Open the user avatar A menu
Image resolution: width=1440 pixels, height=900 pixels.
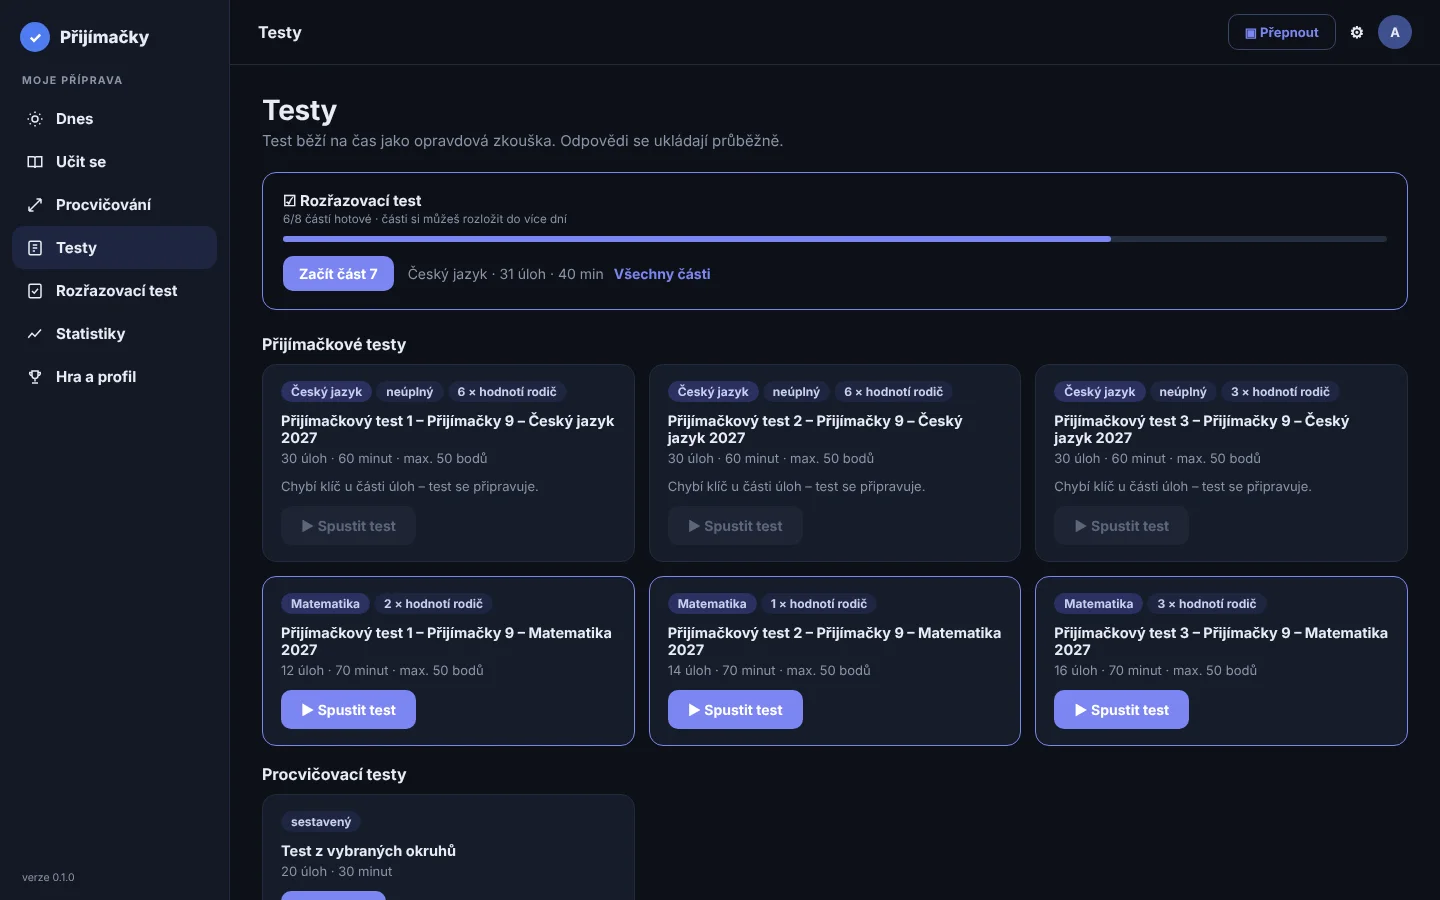click(1395, 32)
